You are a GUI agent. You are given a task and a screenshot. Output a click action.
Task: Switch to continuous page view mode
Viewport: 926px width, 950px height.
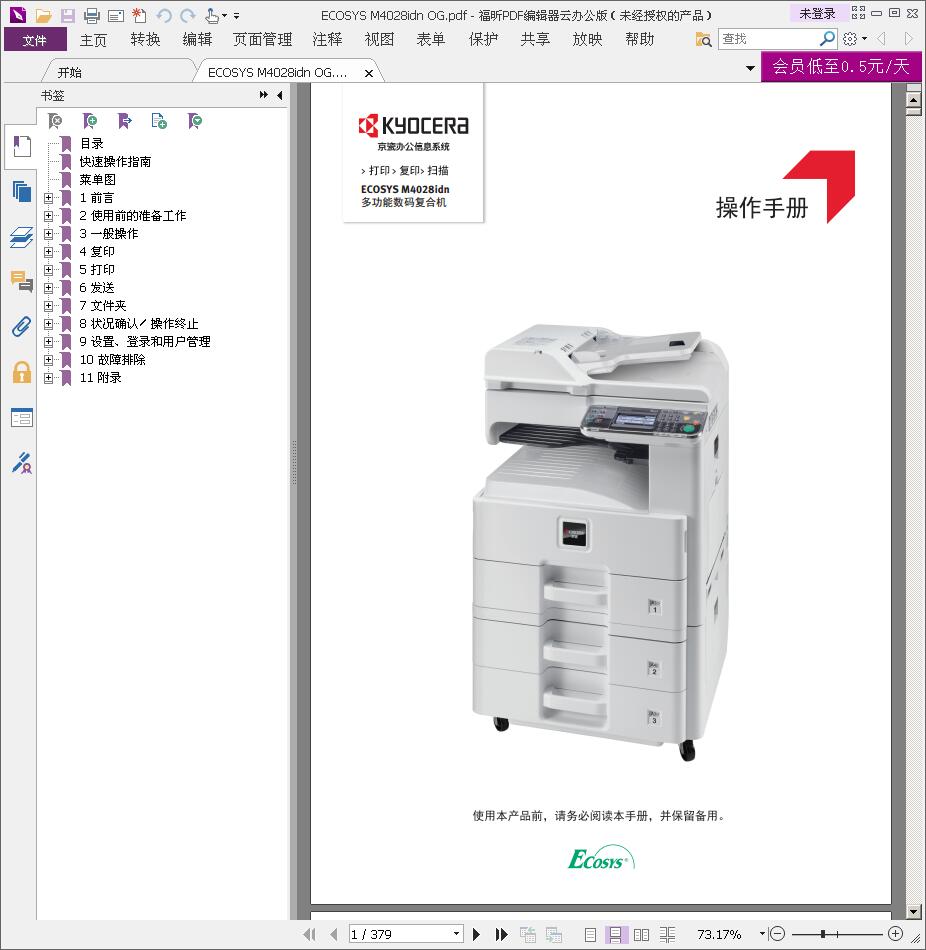pos(615,934)
